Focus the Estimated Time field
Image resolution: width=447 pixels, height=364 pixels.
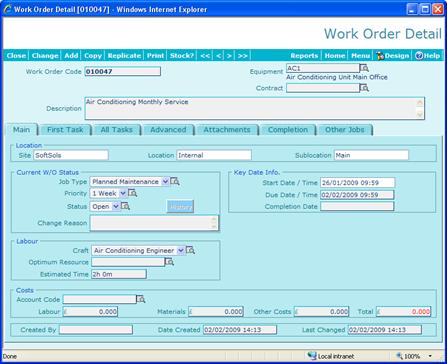pyautogui.click(x=119, y=274)
